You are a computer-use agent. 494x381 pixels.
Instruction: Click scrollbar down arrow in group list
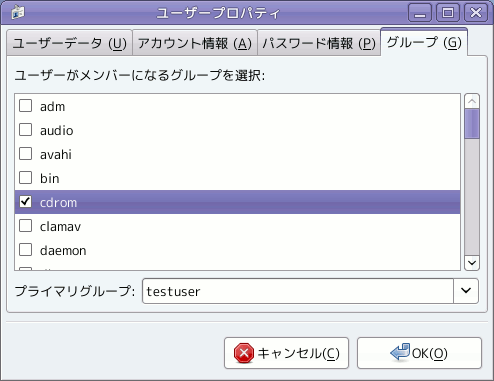click(x=472, y=263)
